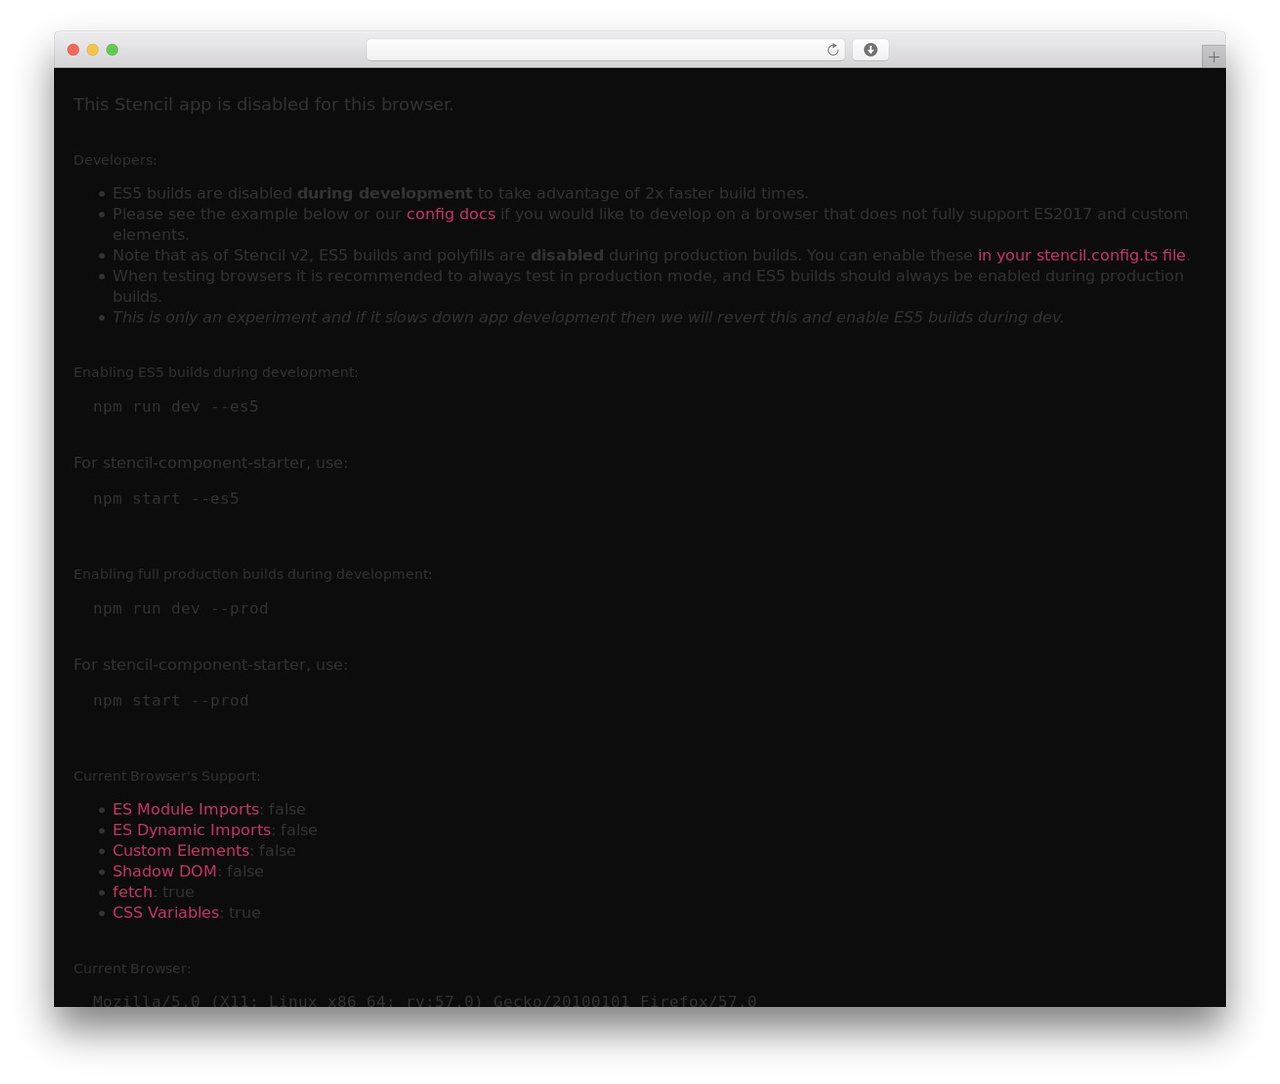Select the 'npm start --prod' command text
Viewport: 1280px width, 1084px height.
pyautogui.click(x=171, y=701)
